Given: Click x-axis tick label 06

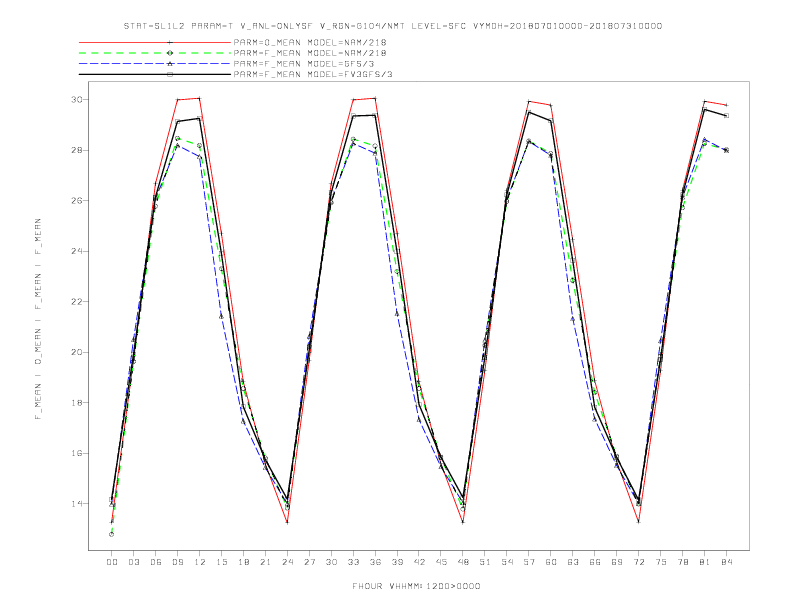Looking at the screenshot, I should [x=156, y=562].
